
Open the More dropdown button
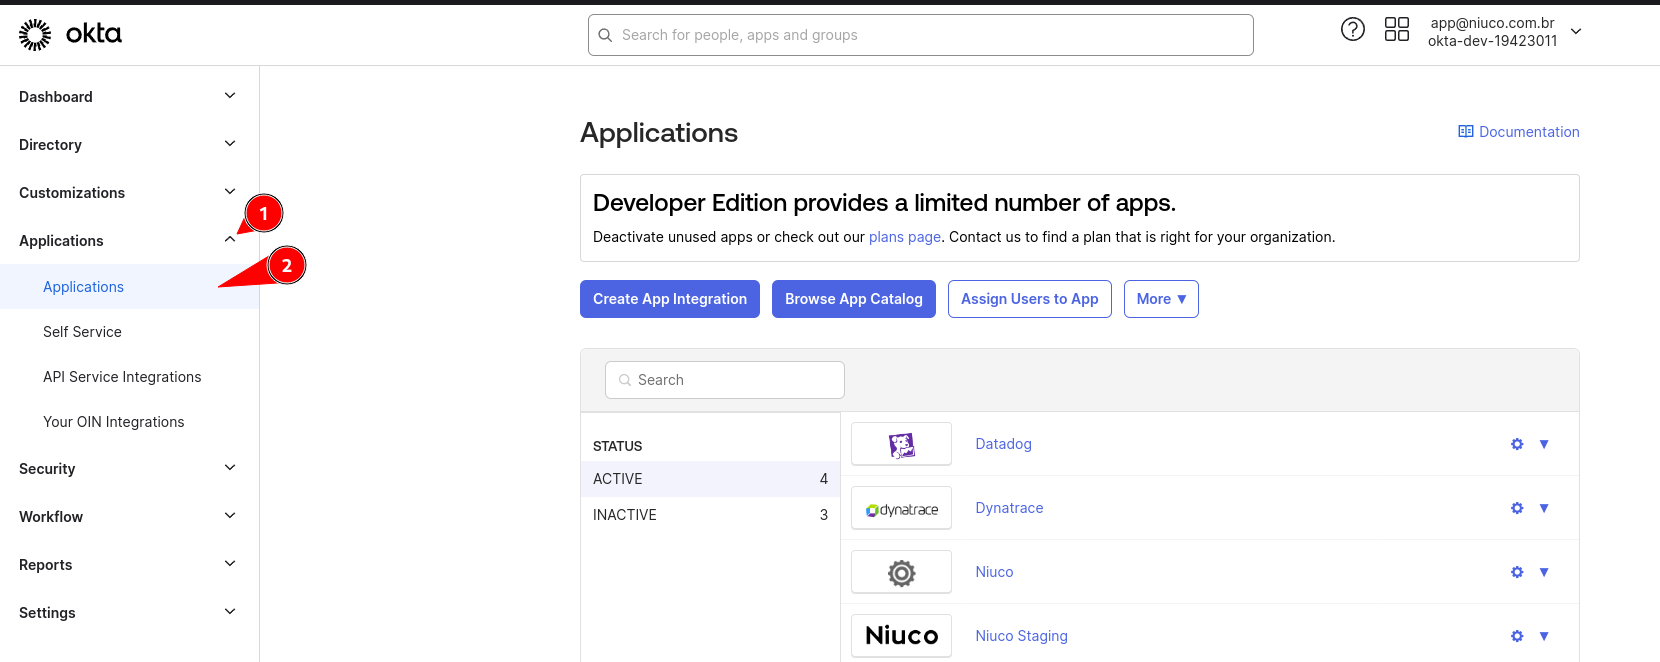click(1161, 299)
